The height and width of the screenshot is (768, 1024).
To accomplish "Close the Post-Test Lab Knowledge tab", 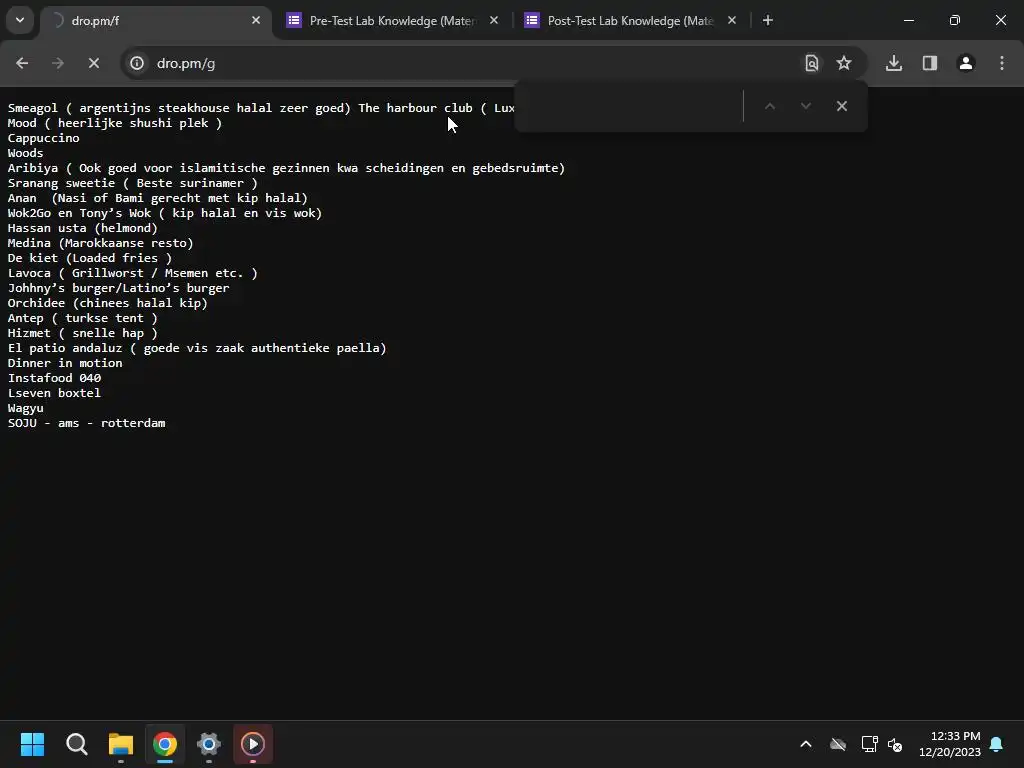I will [732, 20].
